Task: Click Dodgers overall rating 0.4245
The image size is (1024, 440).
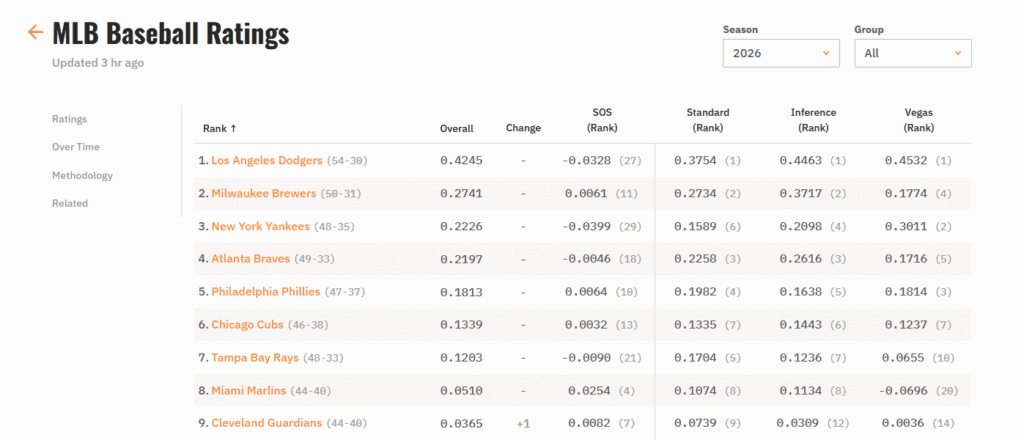Action: (461, 161)
